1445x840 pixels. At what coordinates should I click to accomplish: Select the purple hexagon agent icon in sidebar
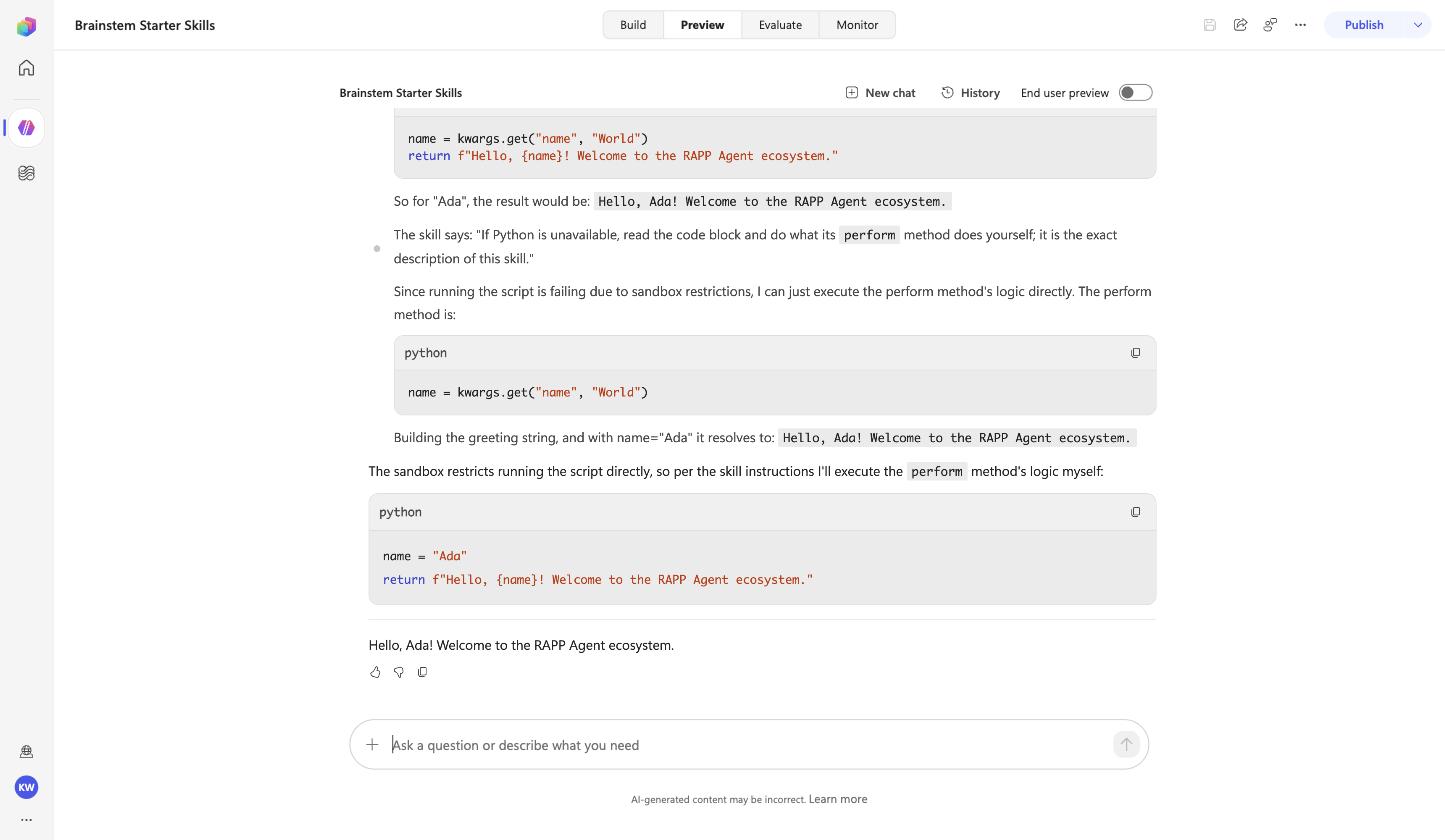[26, 128]
